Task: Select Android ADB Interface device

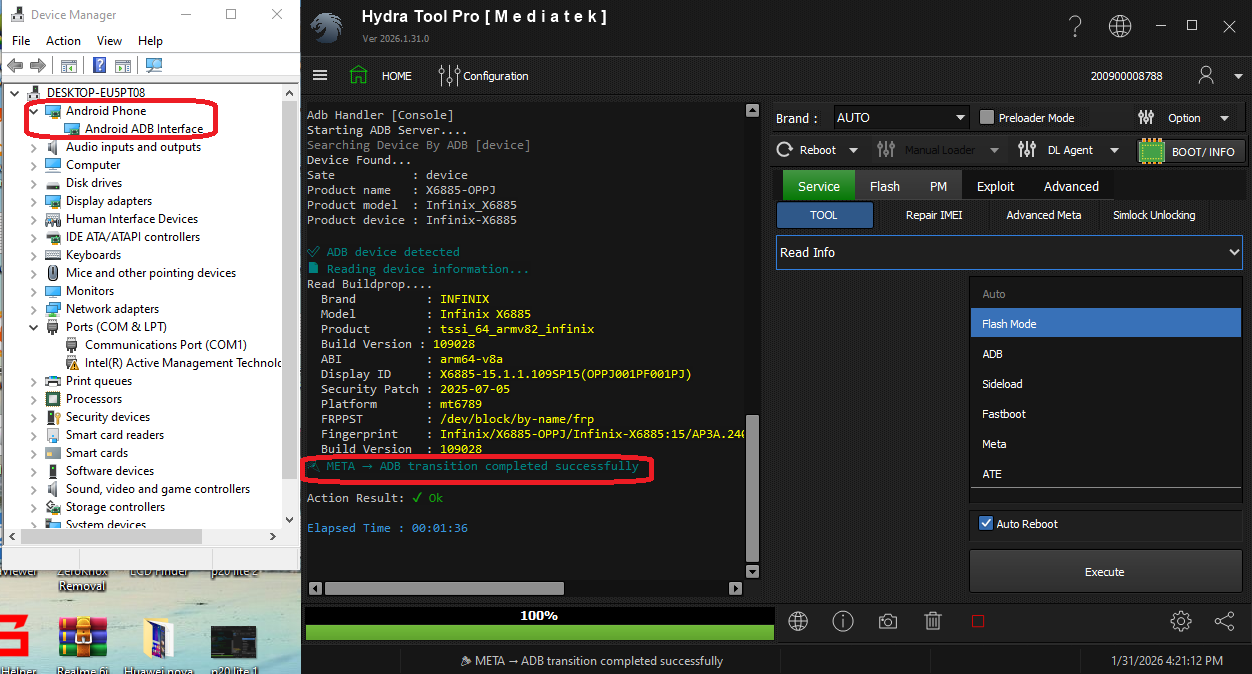Action: [x=144, y=129]
